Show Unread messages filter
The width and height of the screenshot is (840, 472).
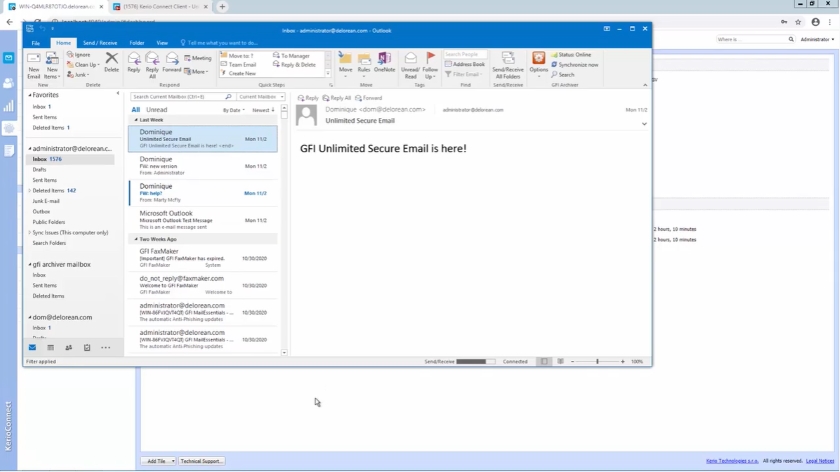click(x=156, y=110)
